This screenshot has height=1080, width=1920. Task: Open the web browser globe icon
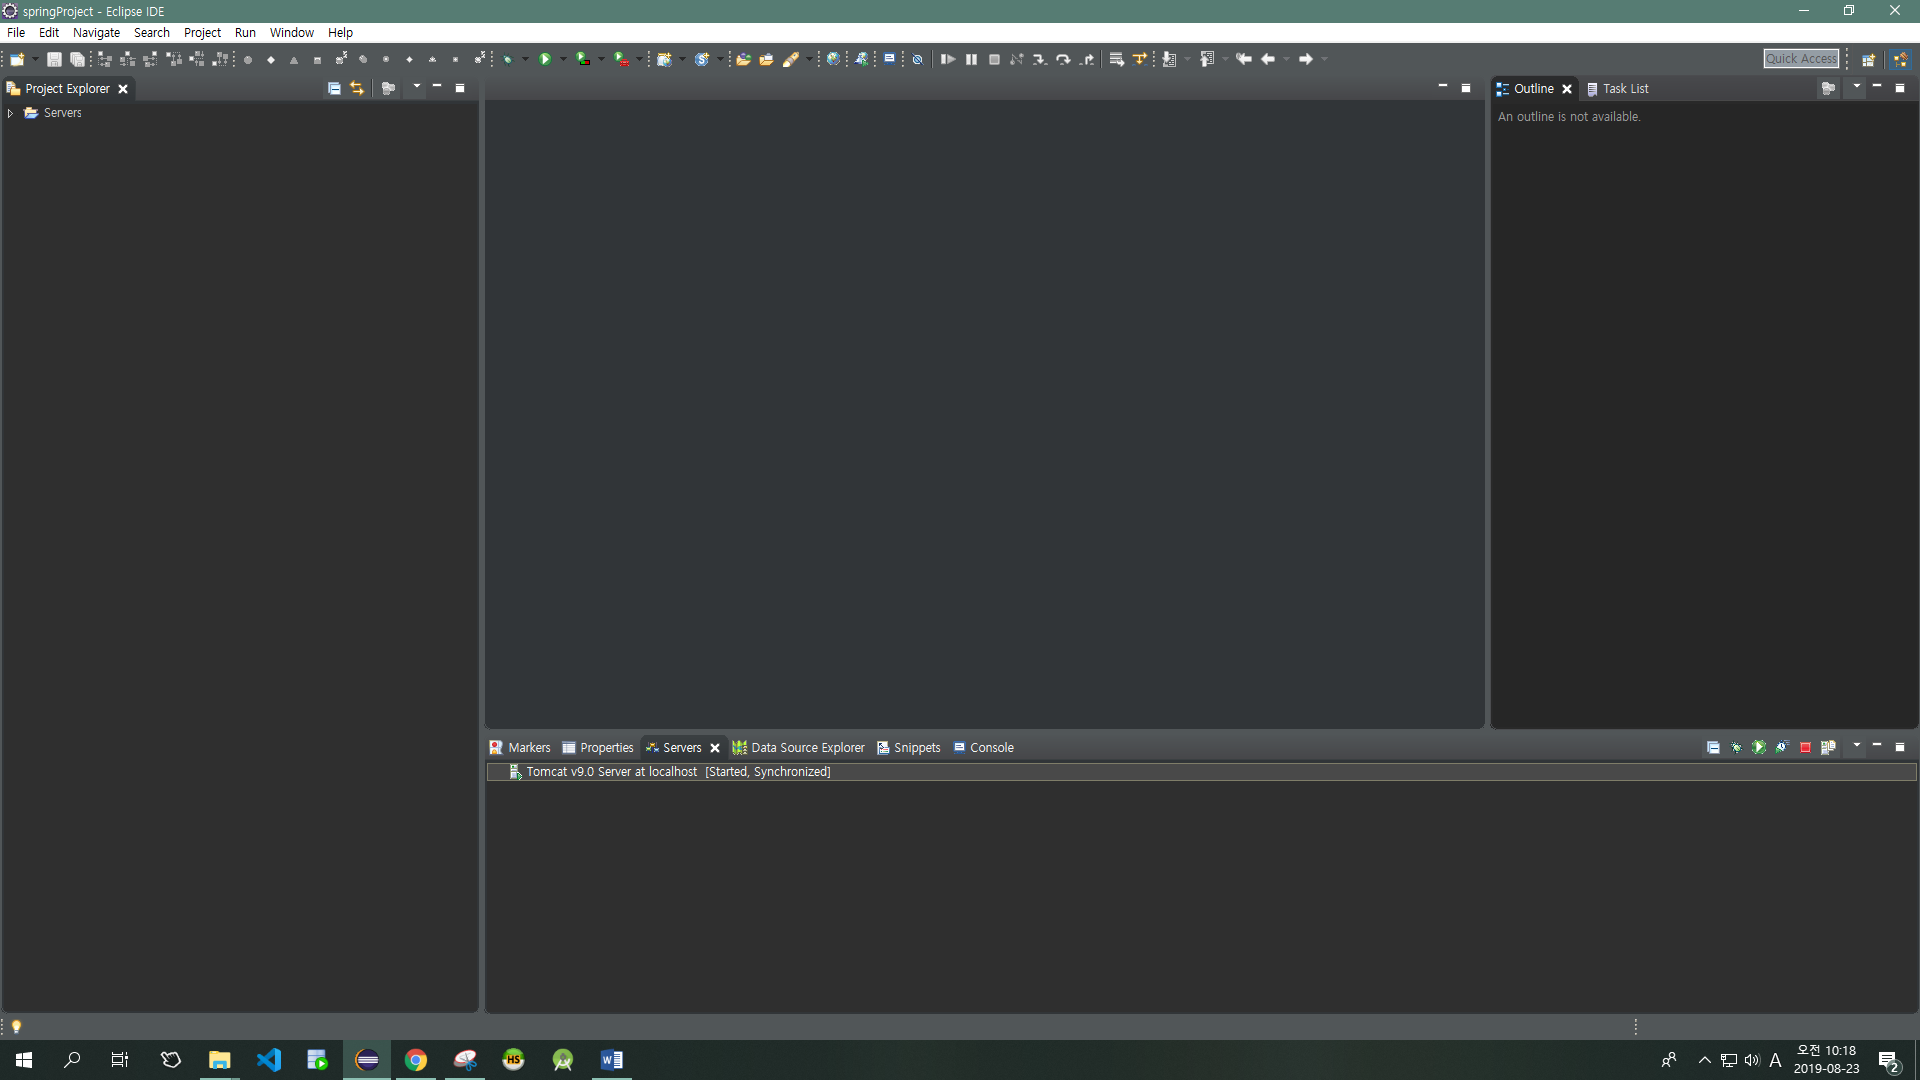point(833,59)
